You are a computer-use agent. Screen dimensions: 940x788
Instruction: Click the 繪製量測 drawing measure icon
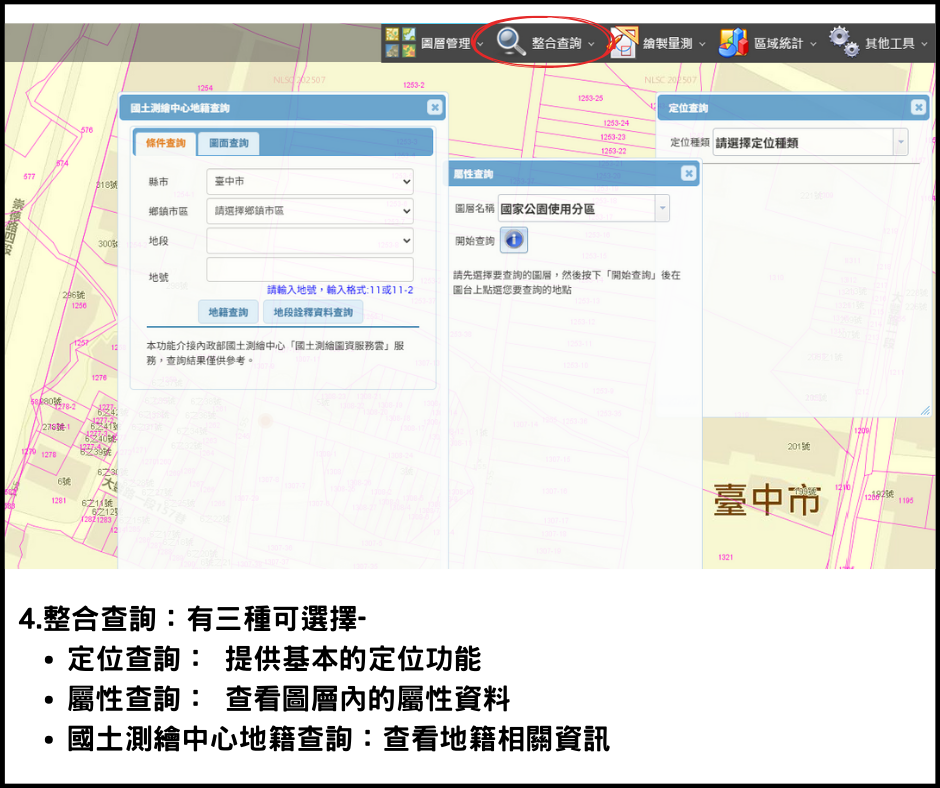click(x=622, y=44)
